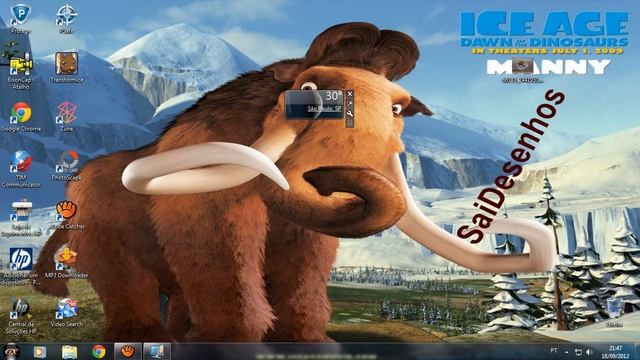This screenshot has width=640, height=360.
Task: Select the blue HP add device icon
Action: coord(21,267)
